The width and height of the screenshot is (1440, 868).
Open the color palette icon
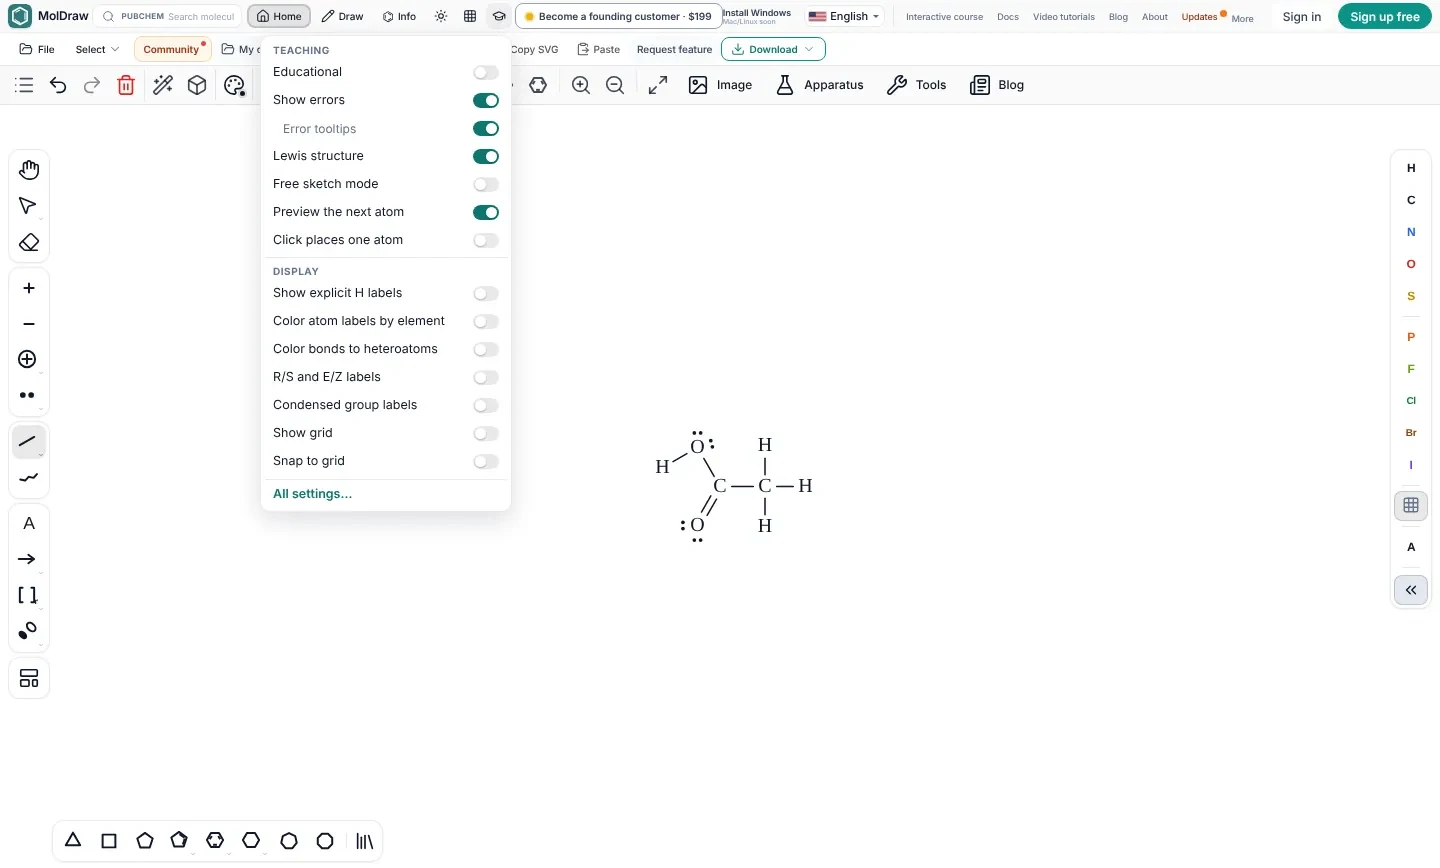click(x=235, y=85)
